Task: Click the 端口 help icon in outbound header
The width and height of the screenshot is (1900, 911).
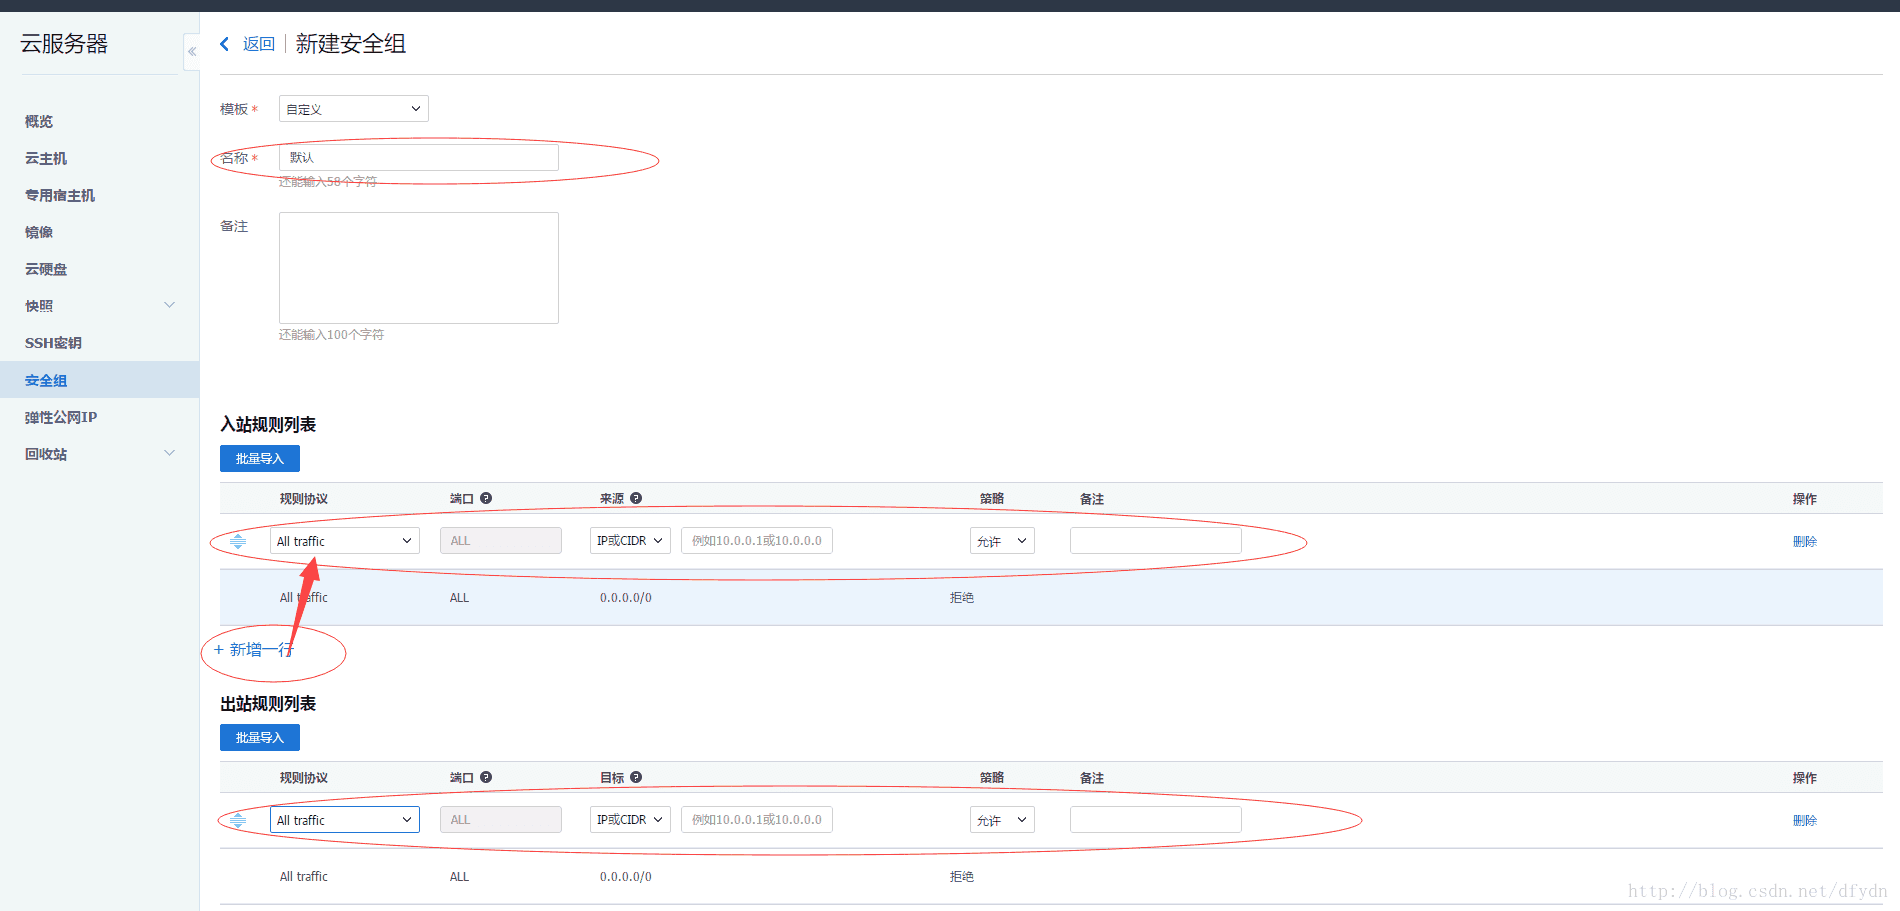Action: (x=486, y=777)
